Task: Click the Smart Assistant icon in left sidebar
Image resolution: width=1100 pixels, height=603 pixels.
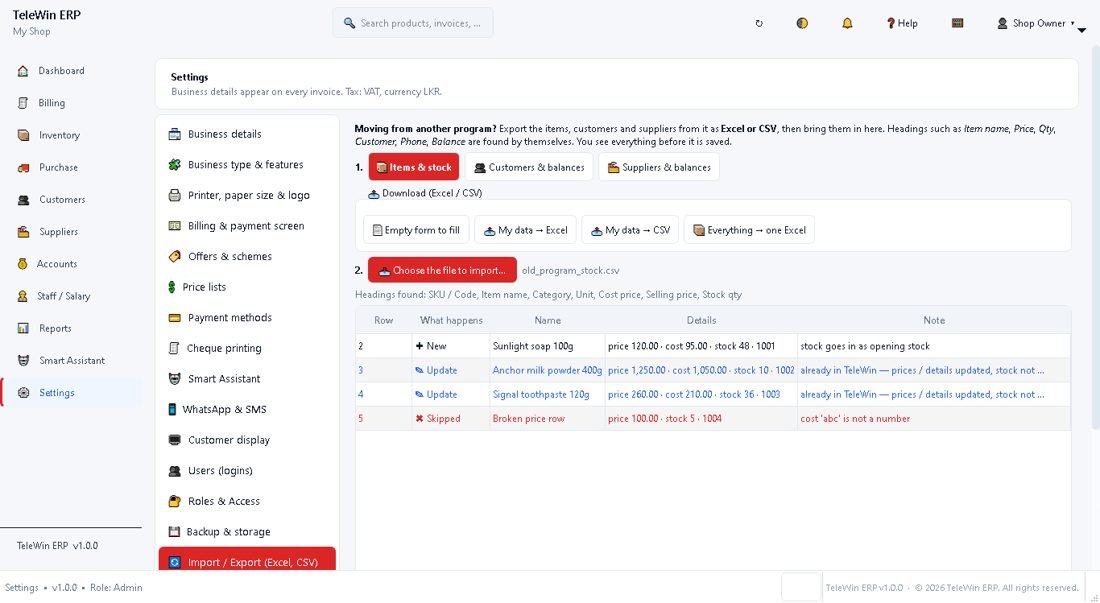Action: [x=23, y=360]
